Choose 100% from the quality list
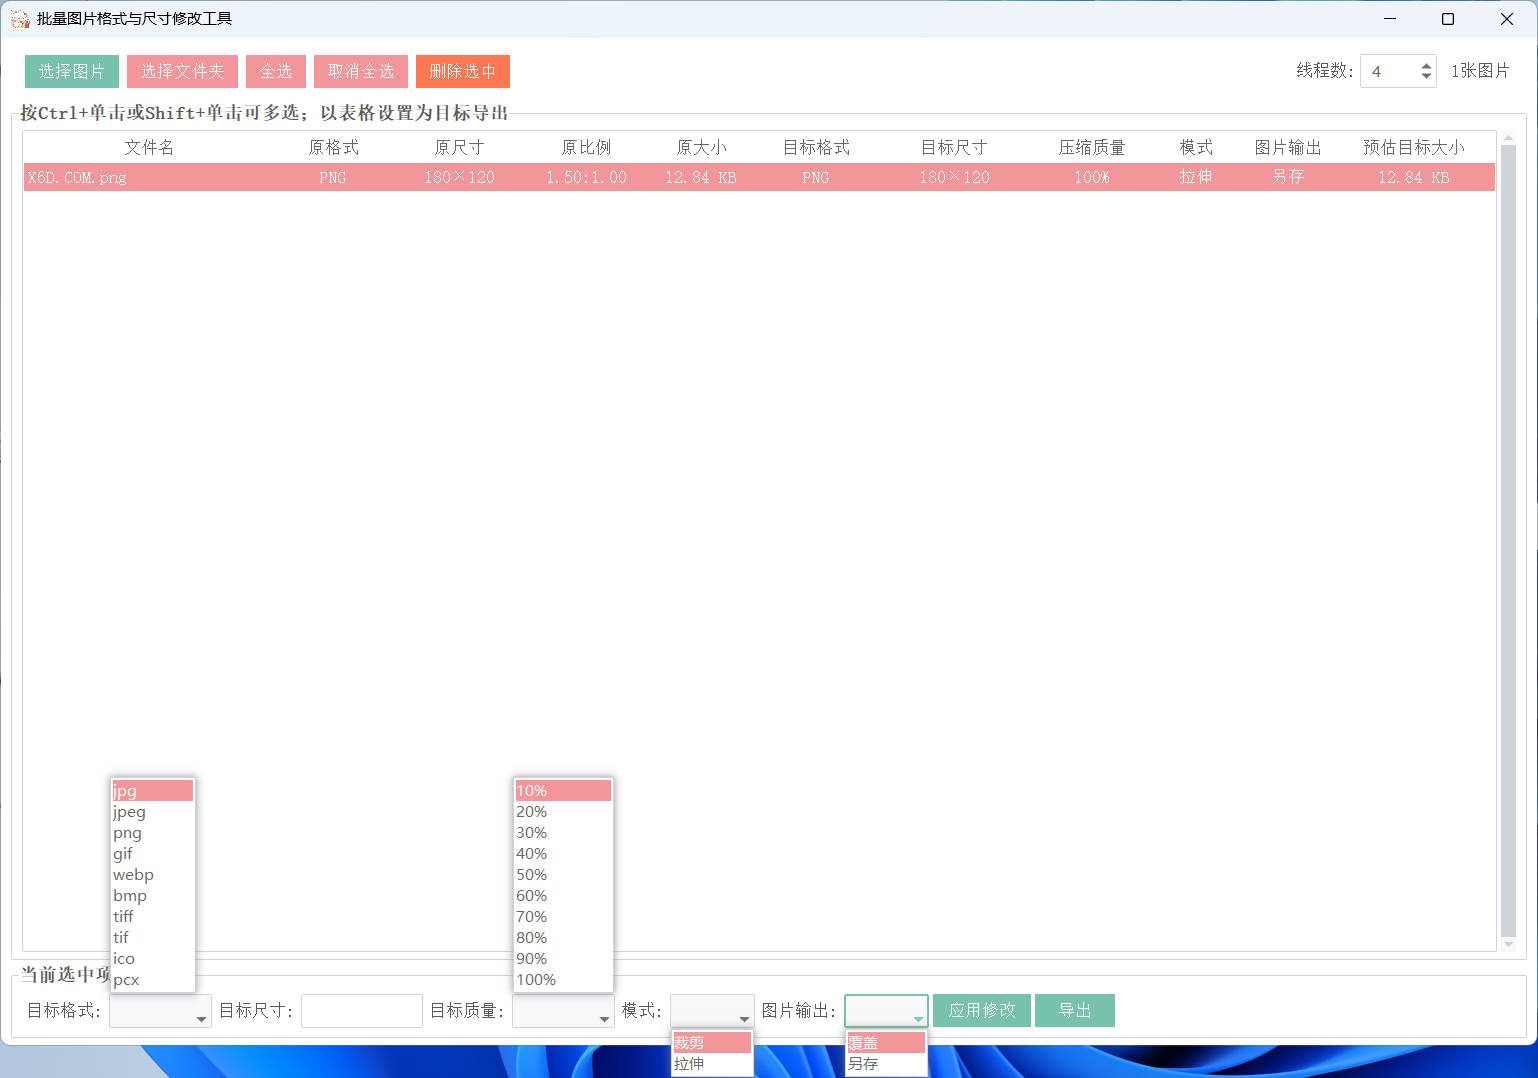Image resolution: width=1538 pixels, height=1078 pixels. coord(536,979)
